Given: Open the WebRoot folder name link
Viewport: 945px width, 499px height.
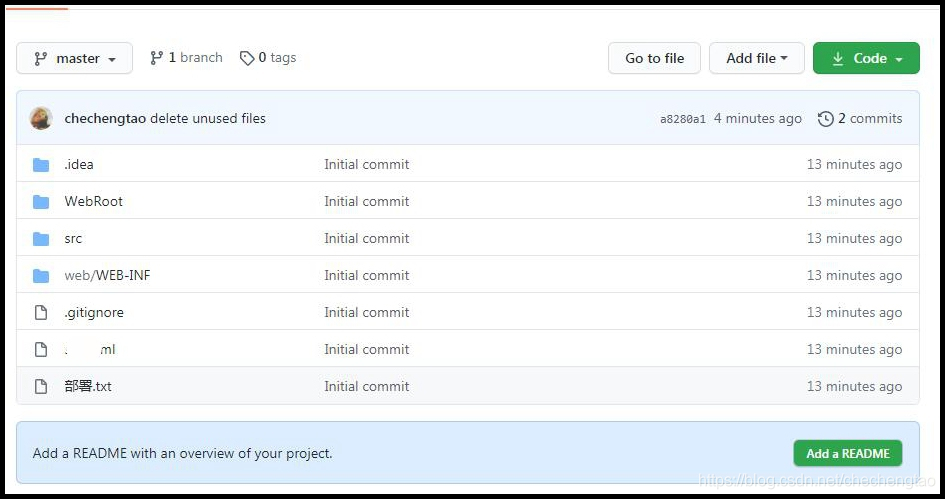Looking at the screenshot, I should [x=94, y=202].
